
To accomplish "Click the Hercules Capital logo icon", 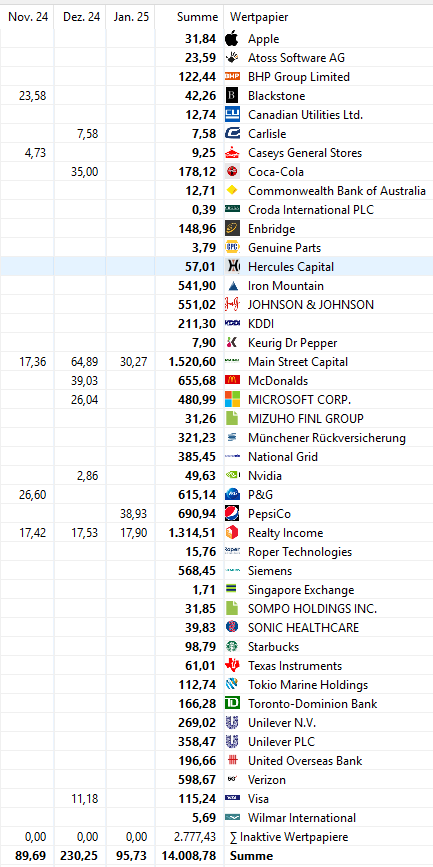I will tap(232, 267).
